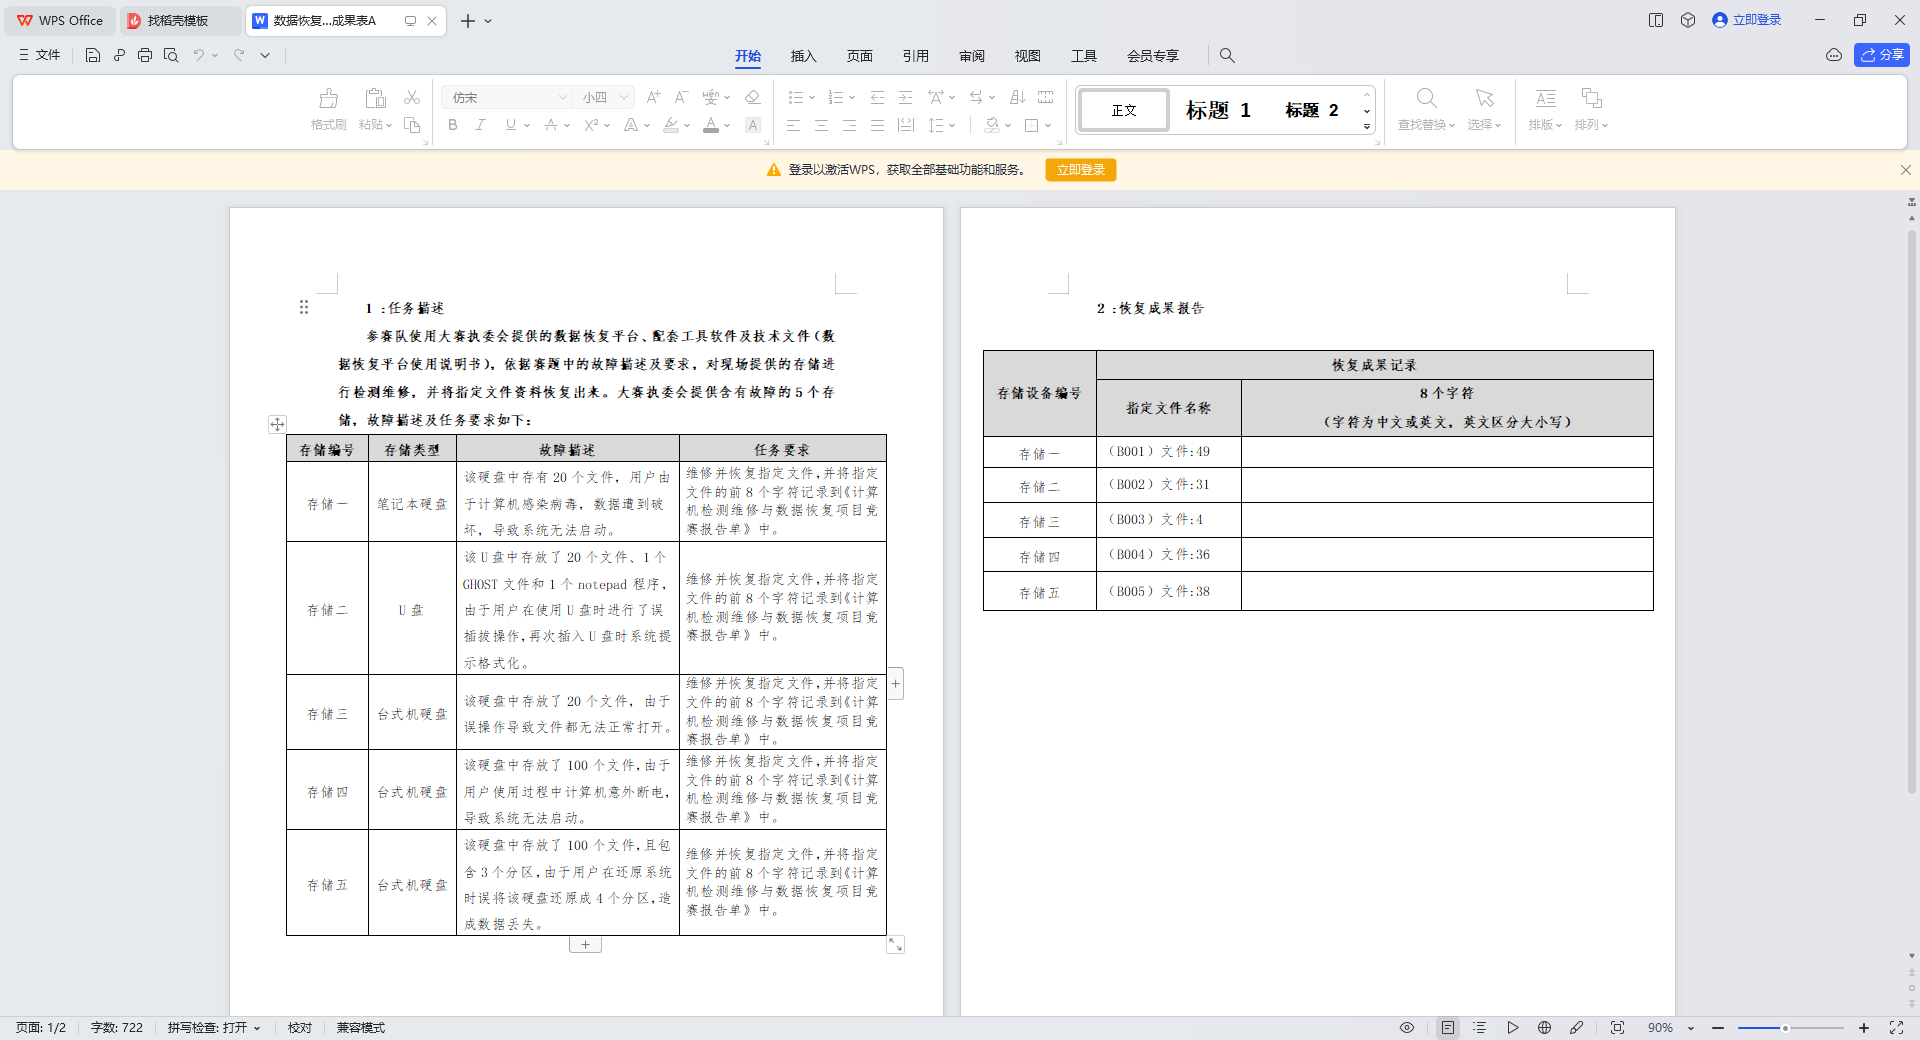The height and width of the screenshot is (1040, 1920).
Task: Open the 插入 ribbon tab
Action: point(803,56)
